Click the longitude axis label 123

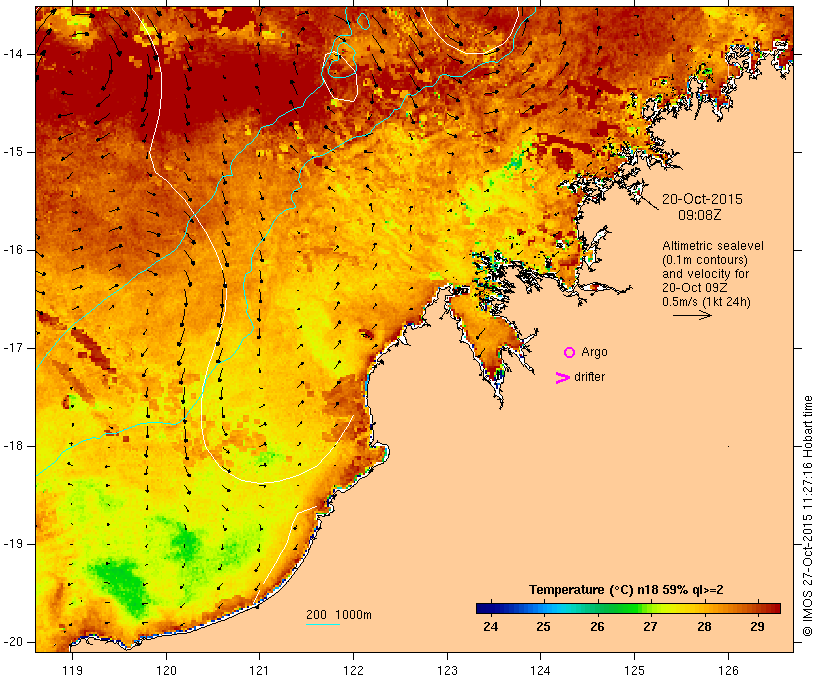point(447,670)
